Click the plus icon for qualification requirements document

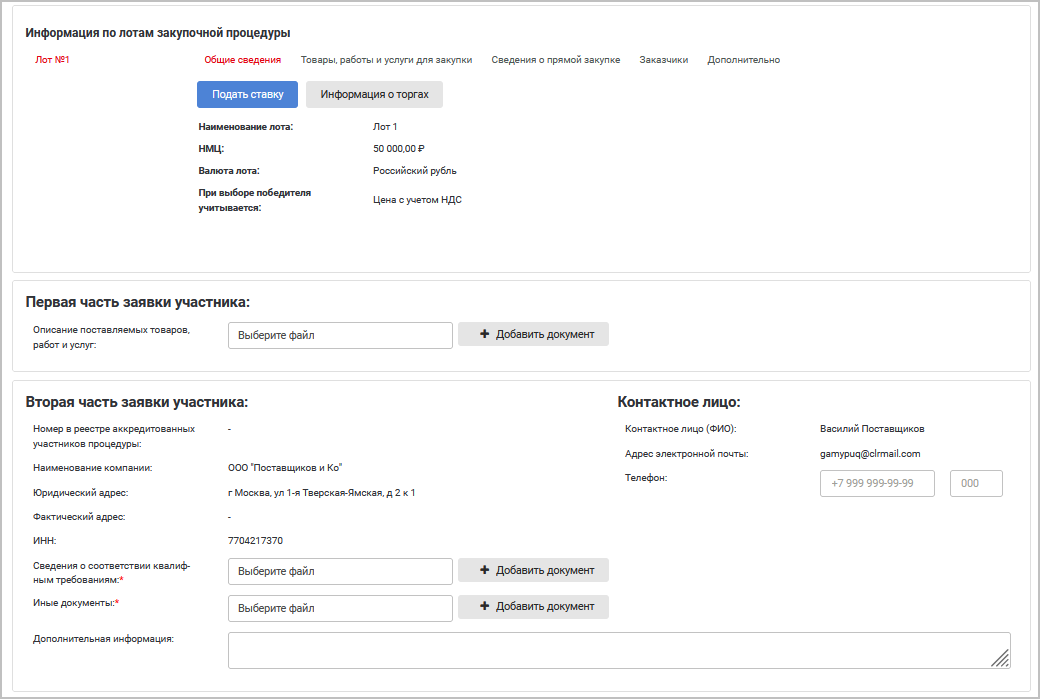[485, 570]
